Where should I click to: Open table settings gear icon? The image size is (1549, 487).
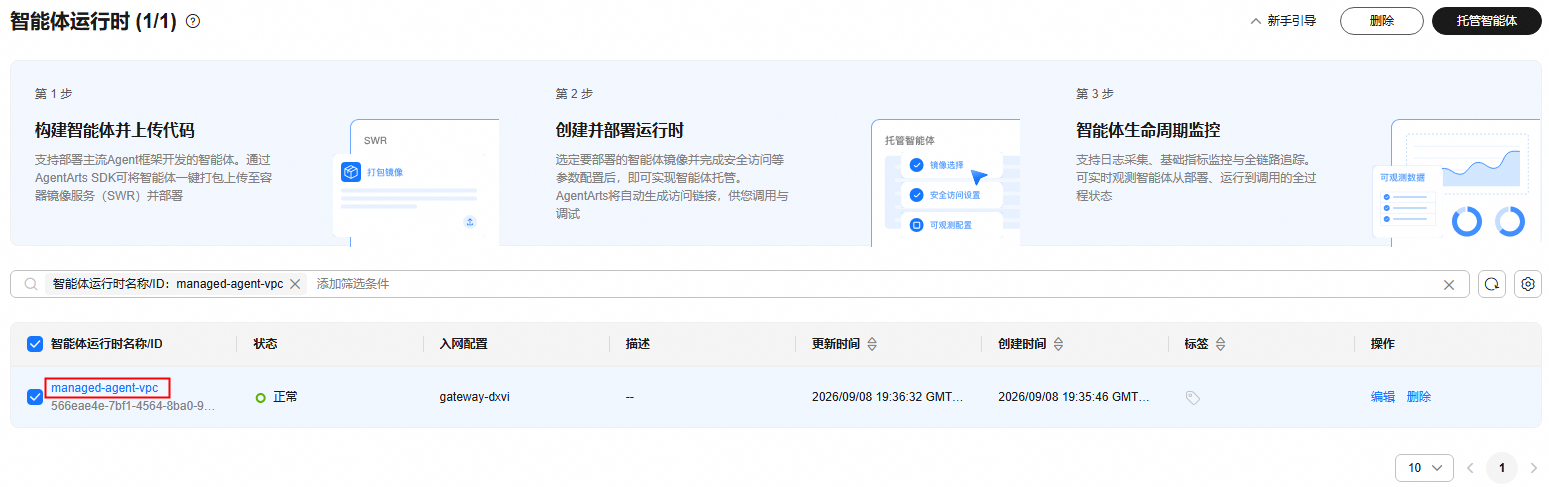coord(1528,284)
